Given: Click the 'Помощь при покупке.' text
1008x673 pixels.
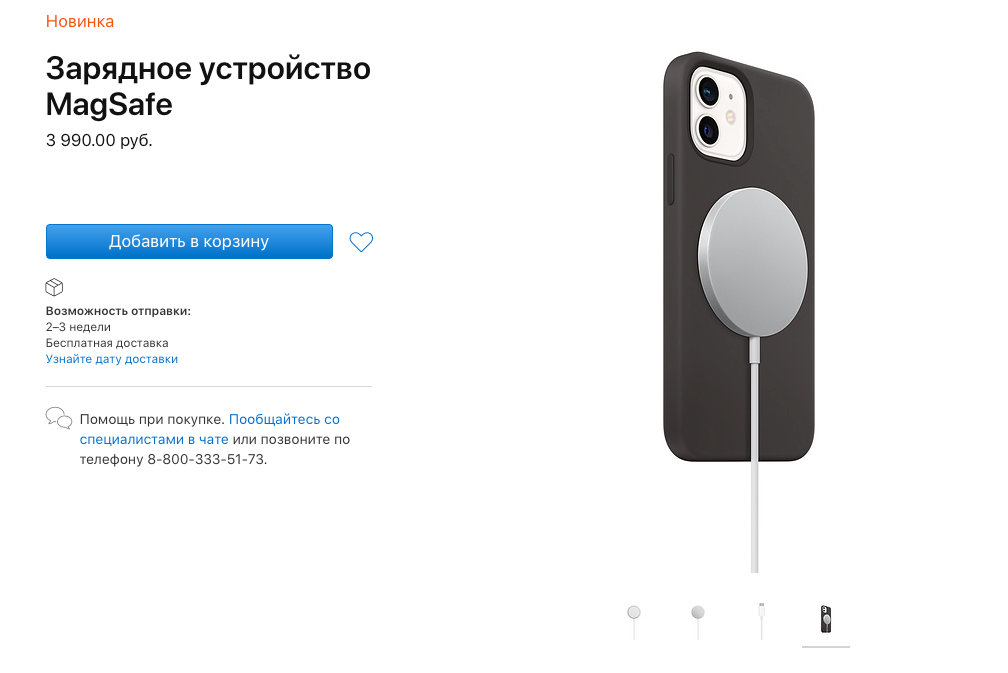Looking at the screenshot, I should pos(152,419).
